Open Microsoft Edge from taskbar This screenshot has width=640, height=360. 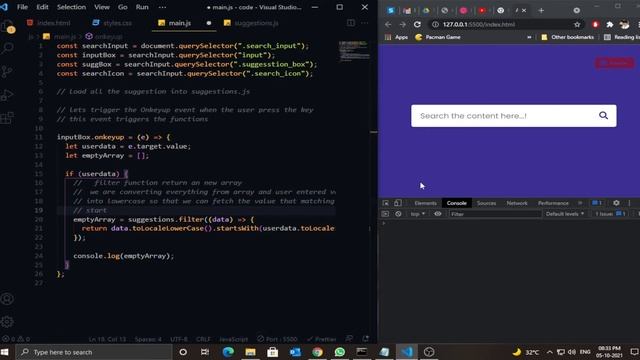tap(228, 352)
